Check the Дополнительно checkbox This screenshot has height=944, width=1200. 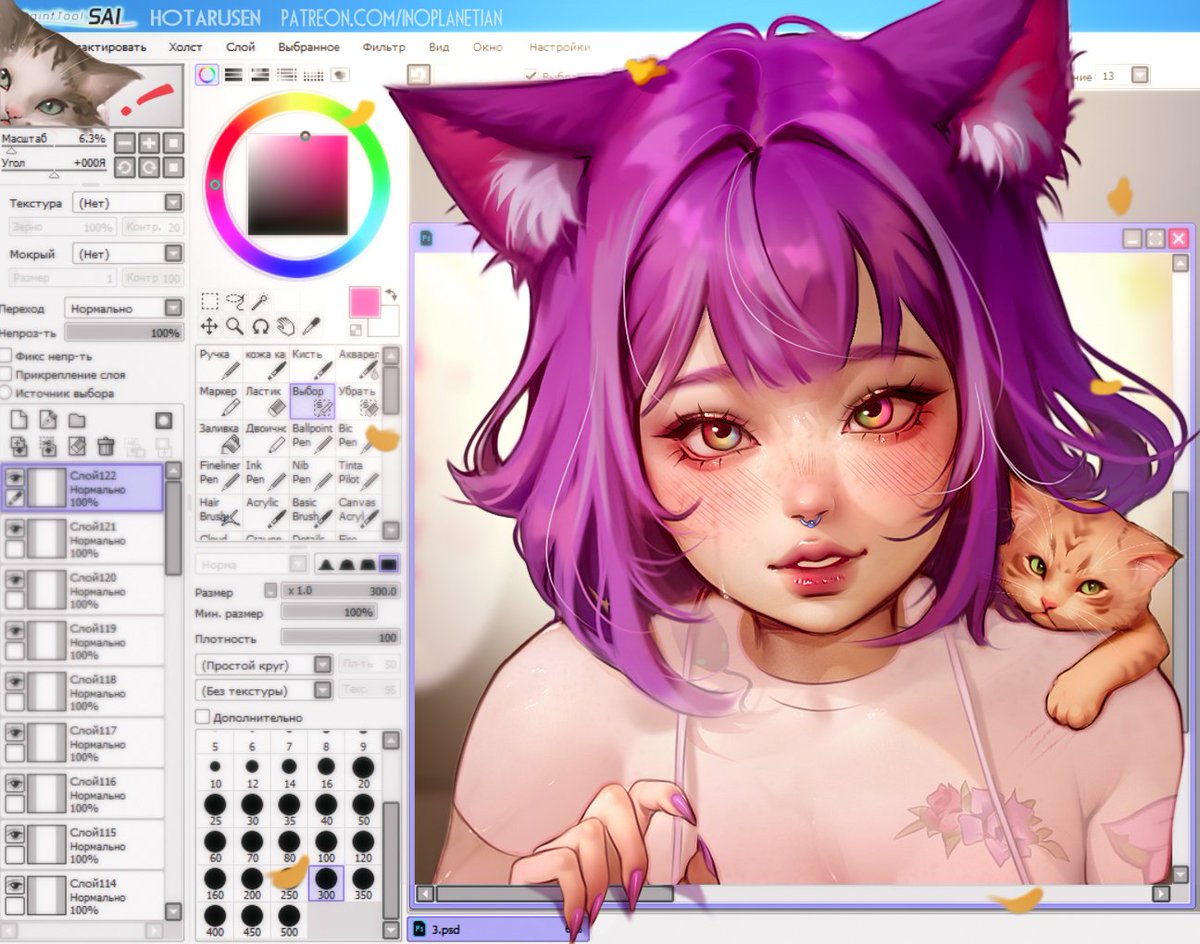pyautogui.click(x=202, y=717)
